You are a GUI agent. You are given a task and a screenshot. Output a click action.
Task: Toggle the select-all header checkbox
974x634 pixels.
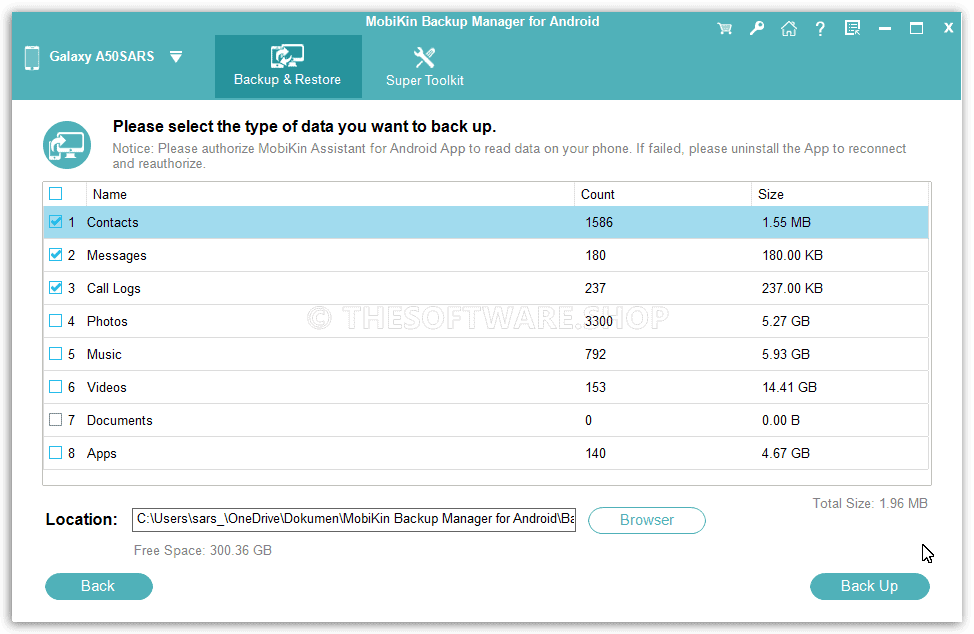pyautogui.click(x=56, y=194)
